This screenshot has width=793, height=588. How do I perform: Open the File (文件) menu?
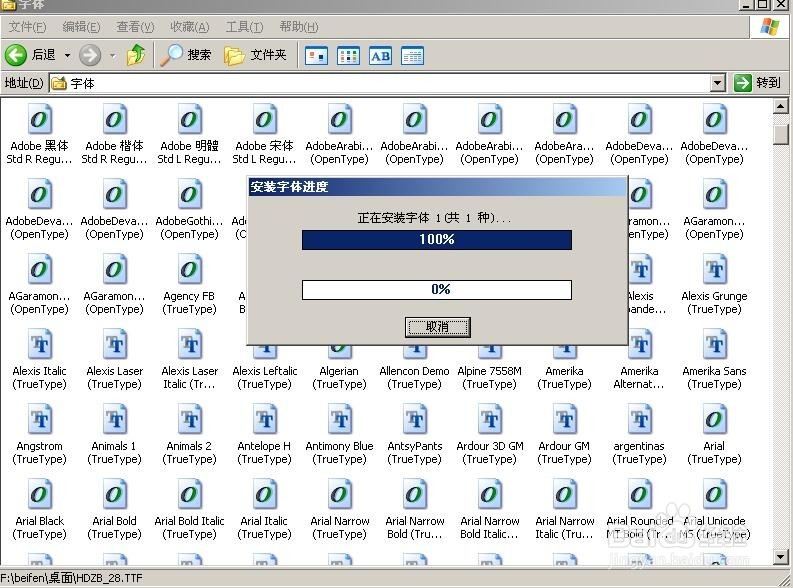[27, 27]
